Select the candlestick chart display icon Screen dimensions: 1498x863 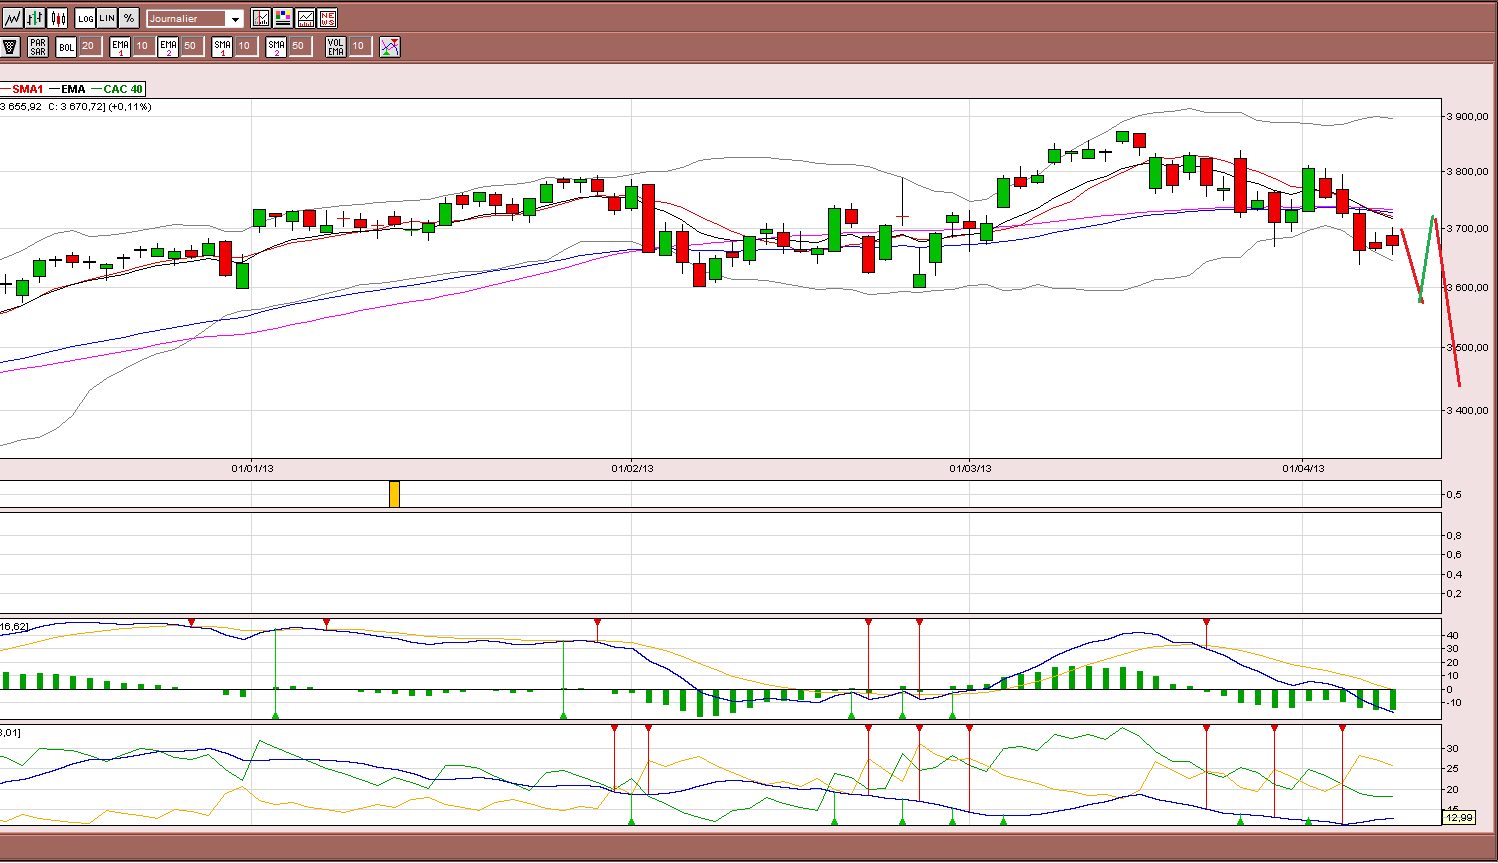(58, 18)
